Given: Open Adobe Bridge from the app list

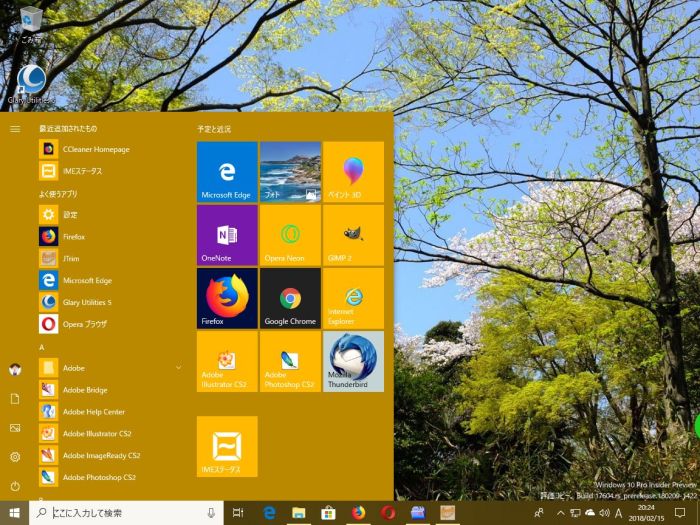Looking at the screenshot, I should coord(85,390).
